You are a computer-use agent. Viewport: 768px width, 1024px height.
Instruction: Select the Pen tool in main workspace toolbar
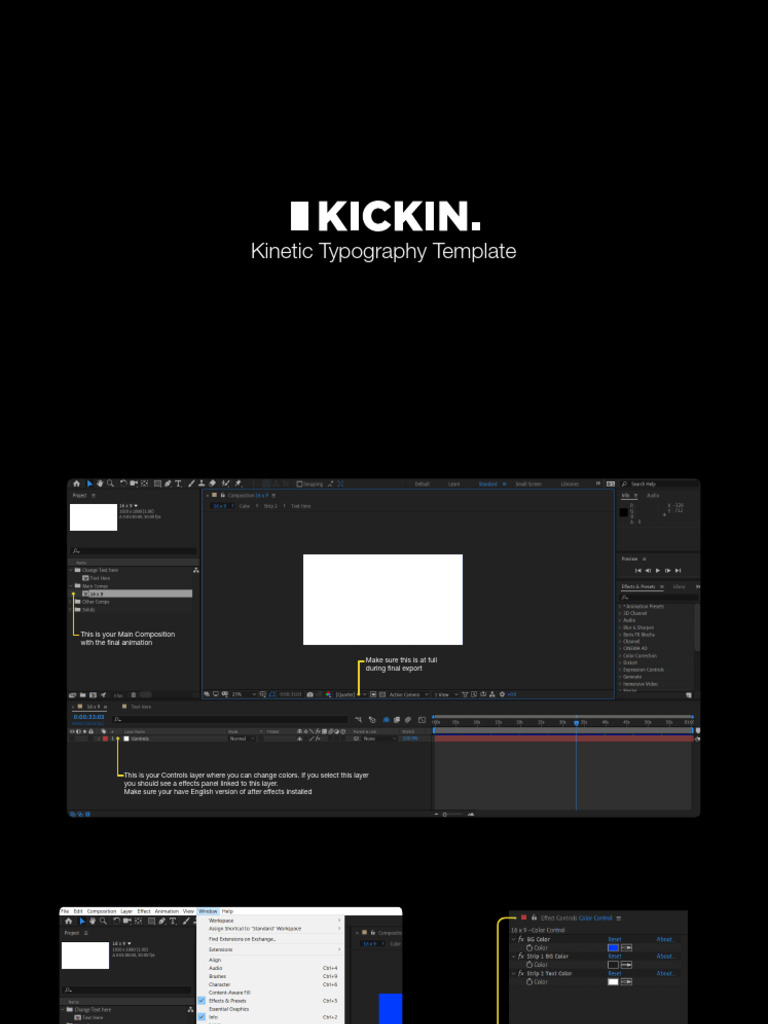tap(168, 484)
